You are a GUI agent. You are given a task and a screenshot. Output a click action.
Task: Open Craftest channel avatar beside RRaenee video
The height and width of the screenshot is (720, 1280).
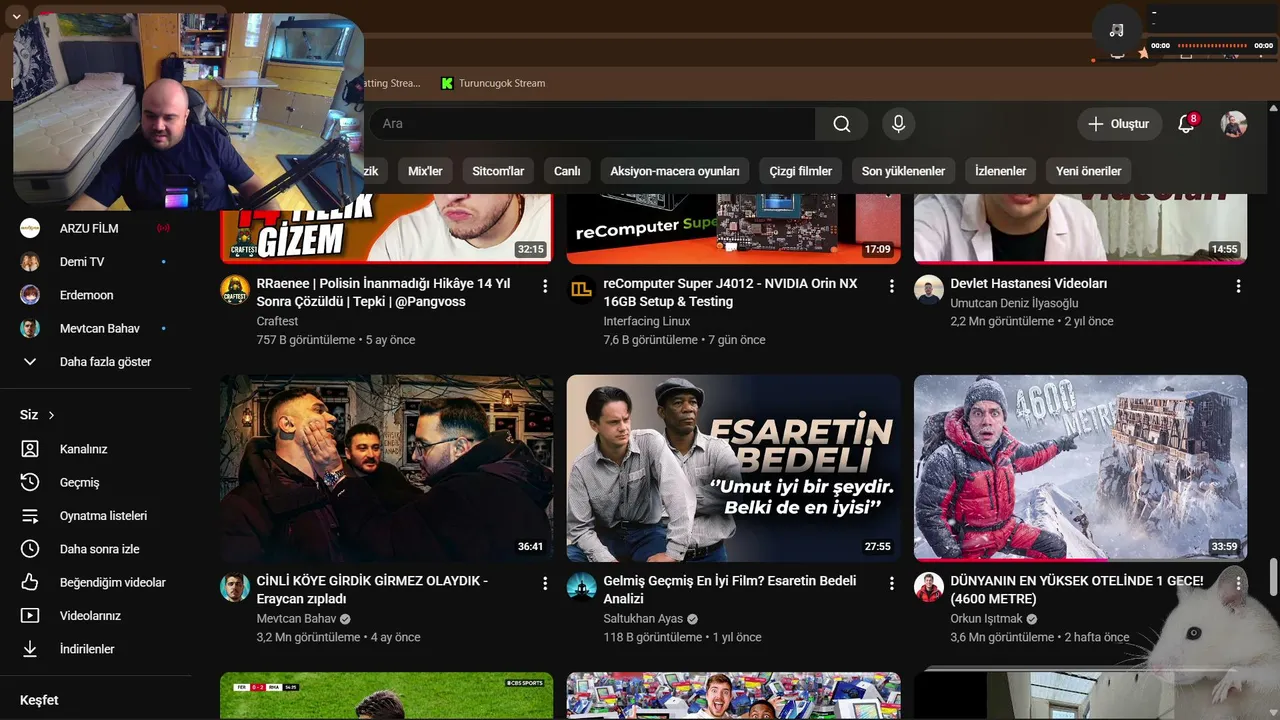(x=235, y=290)
